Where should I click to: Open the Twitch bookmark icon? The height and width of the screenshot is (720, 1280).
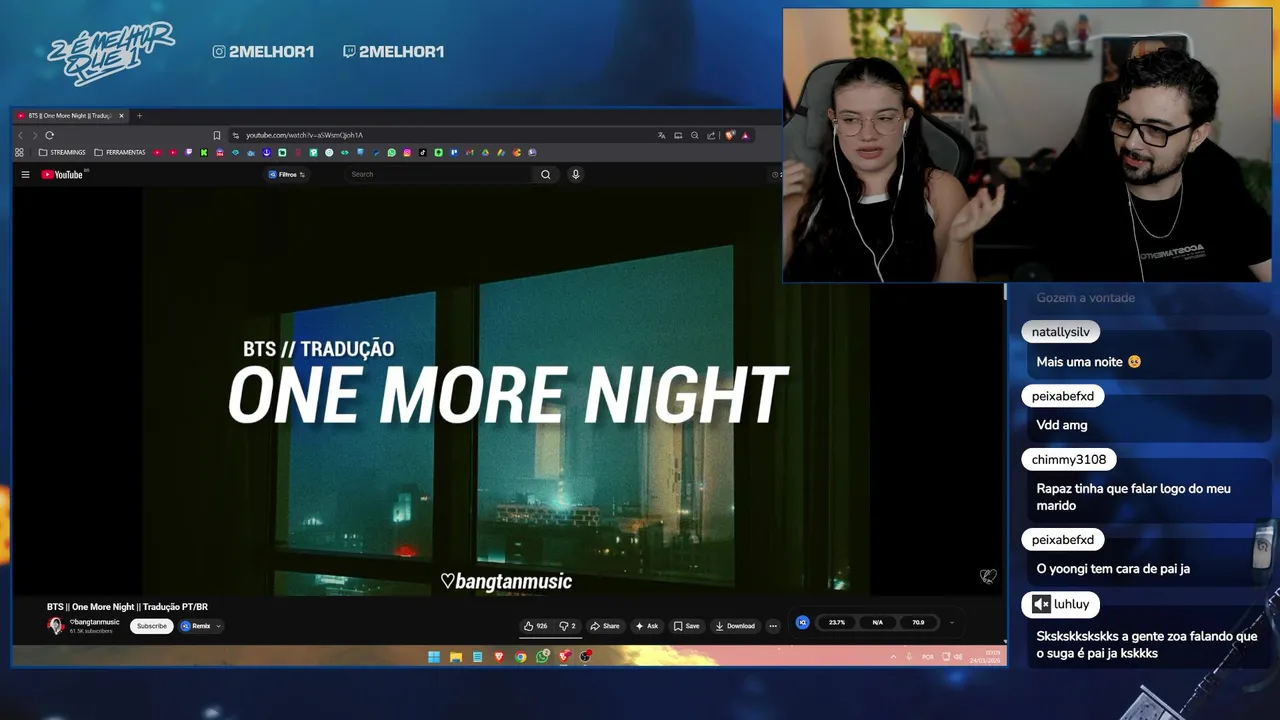(188, 153)
